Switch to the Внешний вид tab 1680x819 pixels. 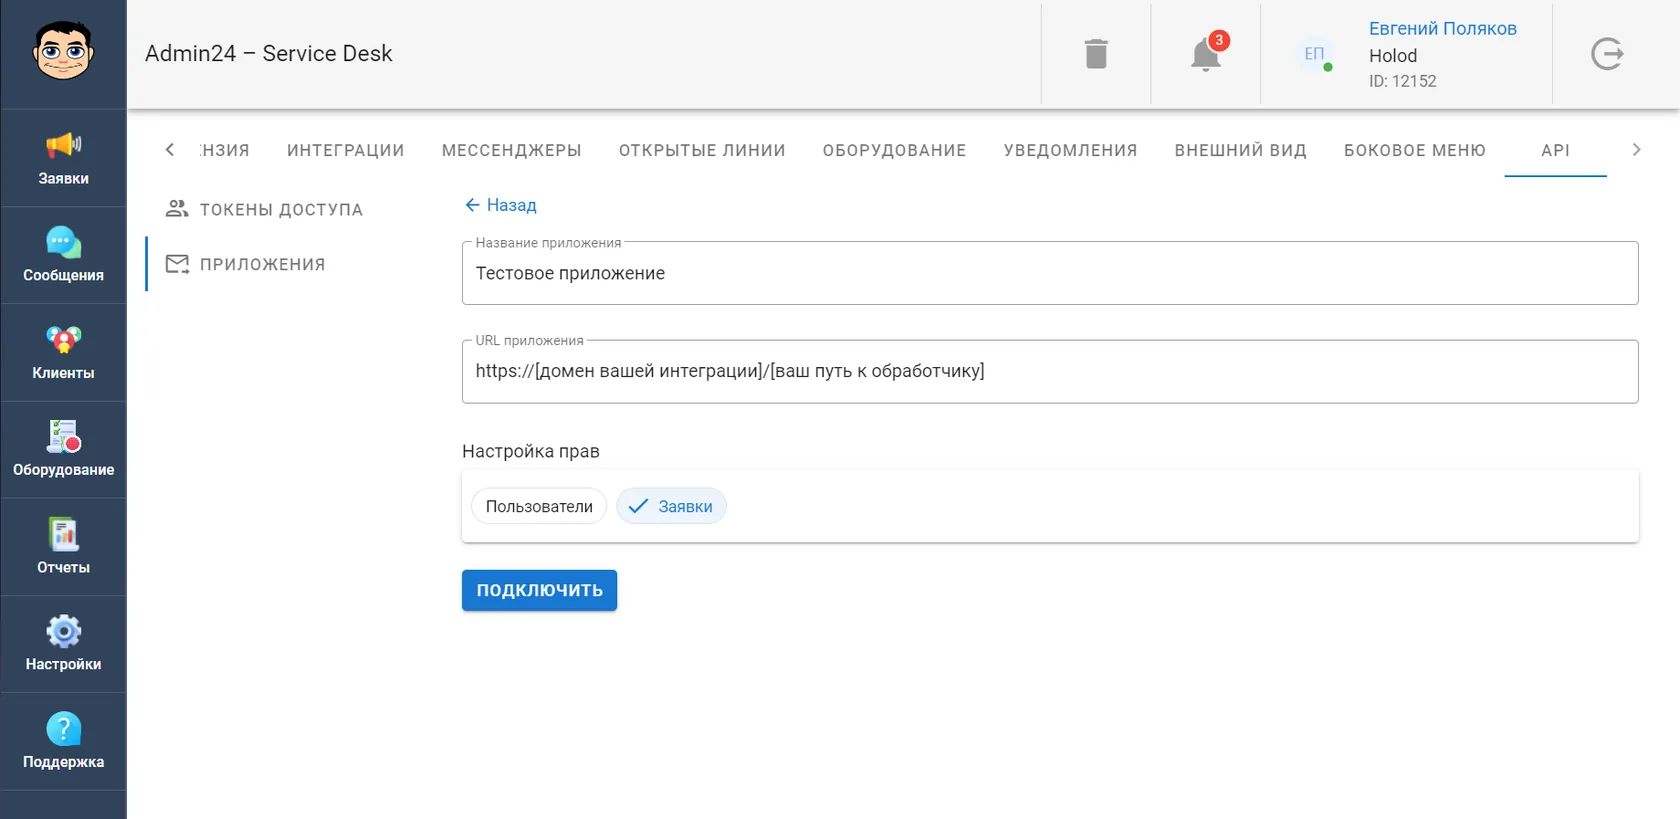pyautogui.click(x=1241, y=150)
